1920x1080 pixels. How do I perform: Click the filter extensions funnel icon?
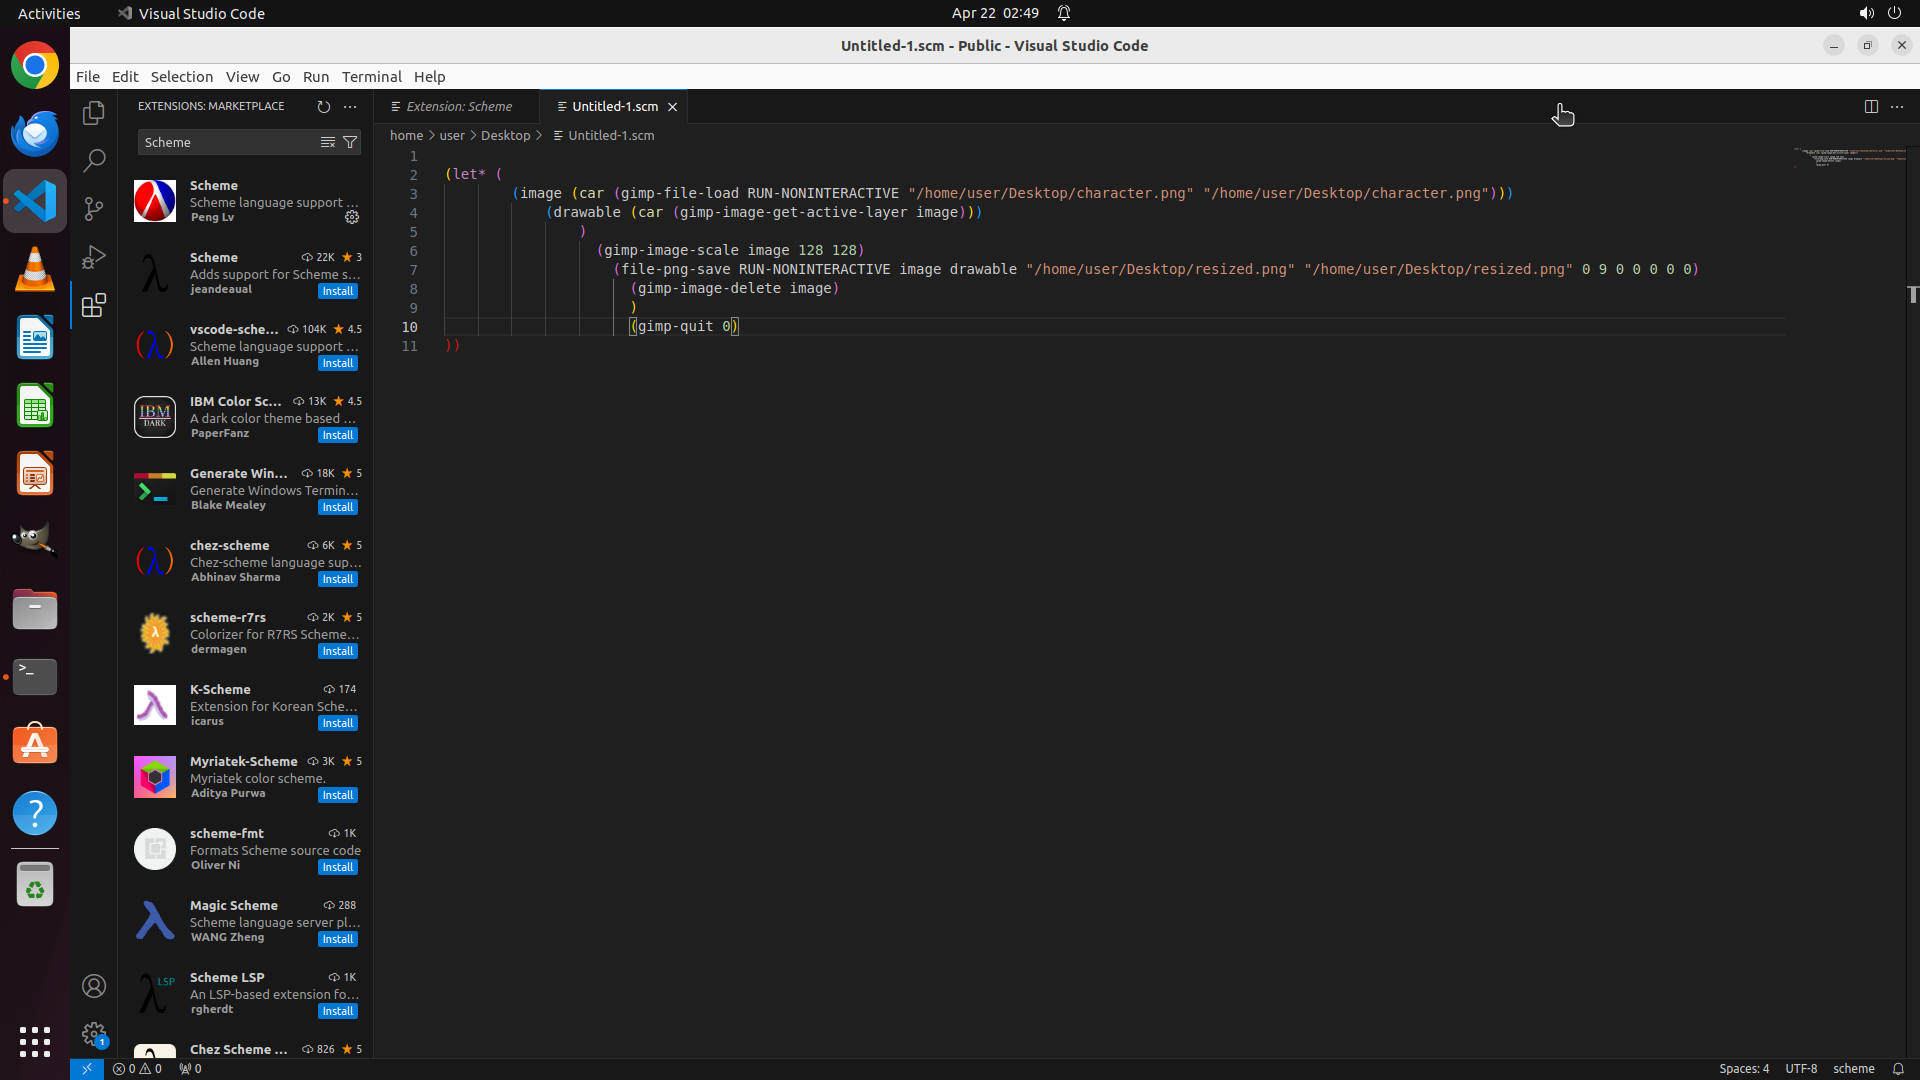point(350,142)
